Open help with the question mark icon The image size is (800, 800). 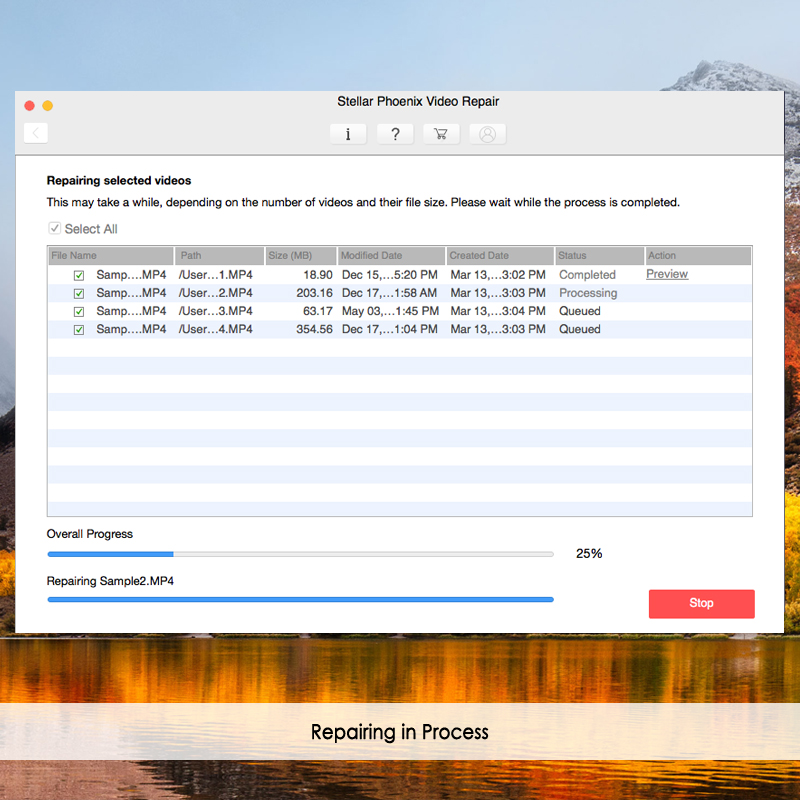click(395, 134)
